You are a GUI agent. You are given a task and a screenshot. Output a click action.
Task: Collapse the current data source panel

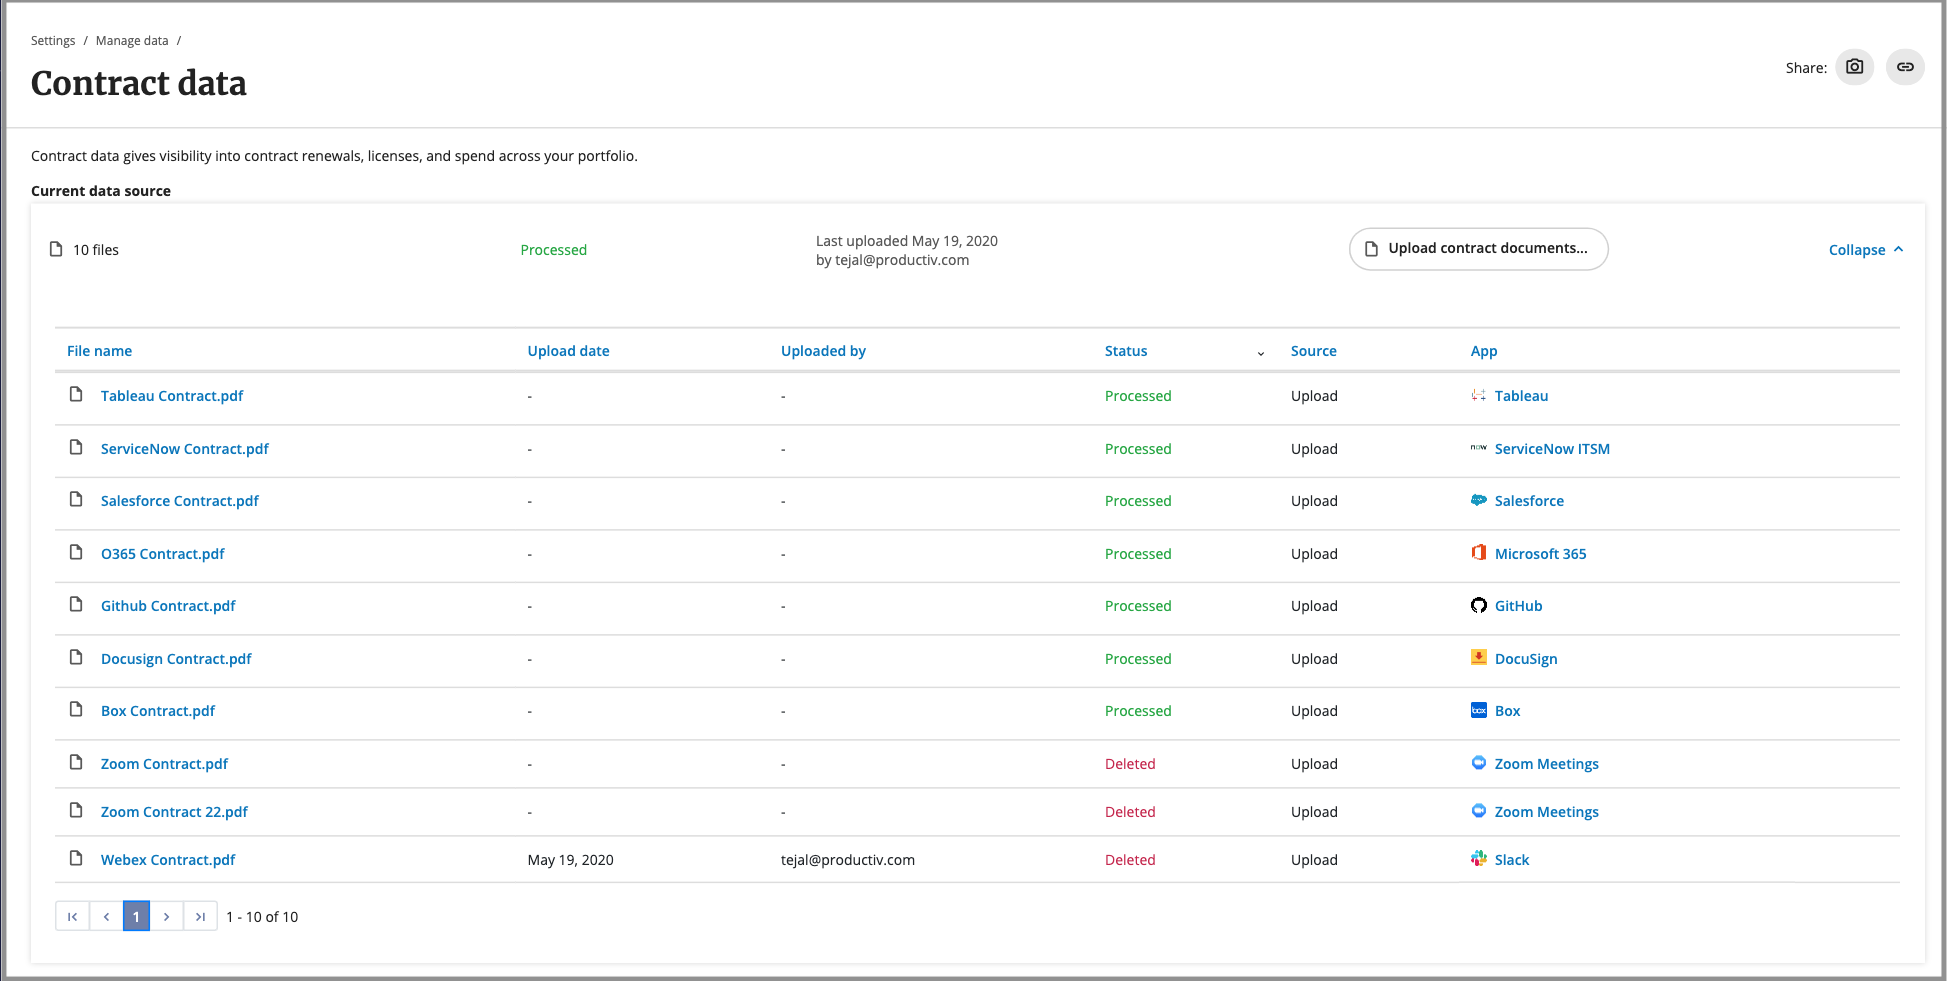click(x=1865, y=250)
